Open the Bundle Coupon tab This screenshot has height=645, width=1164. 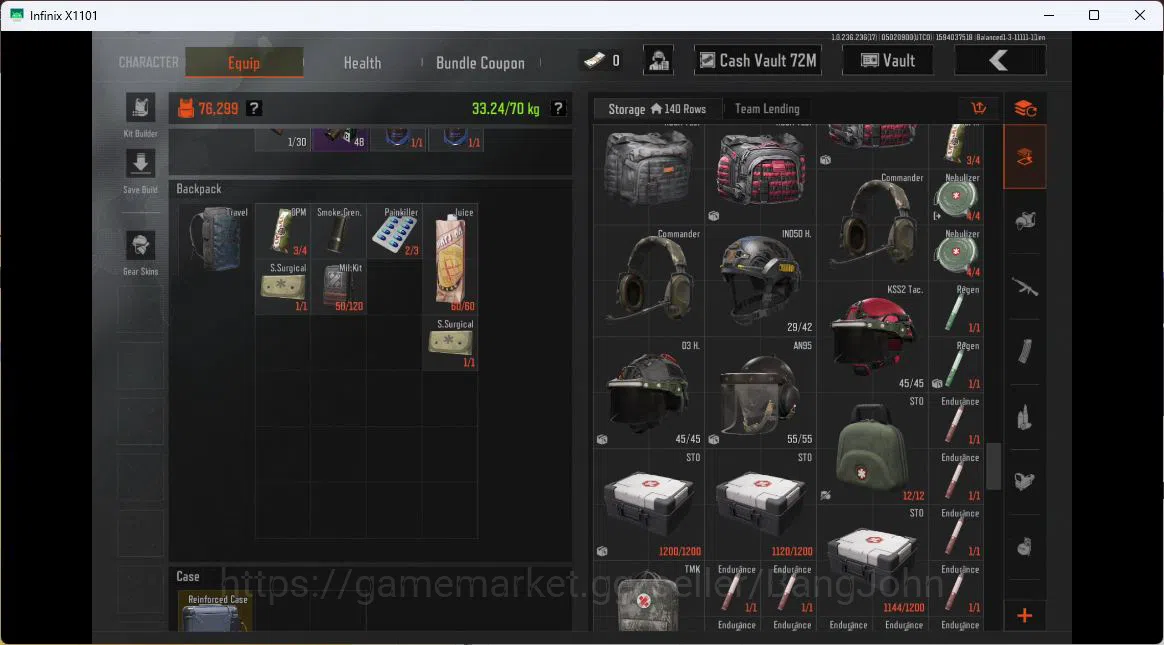(480, 63)
